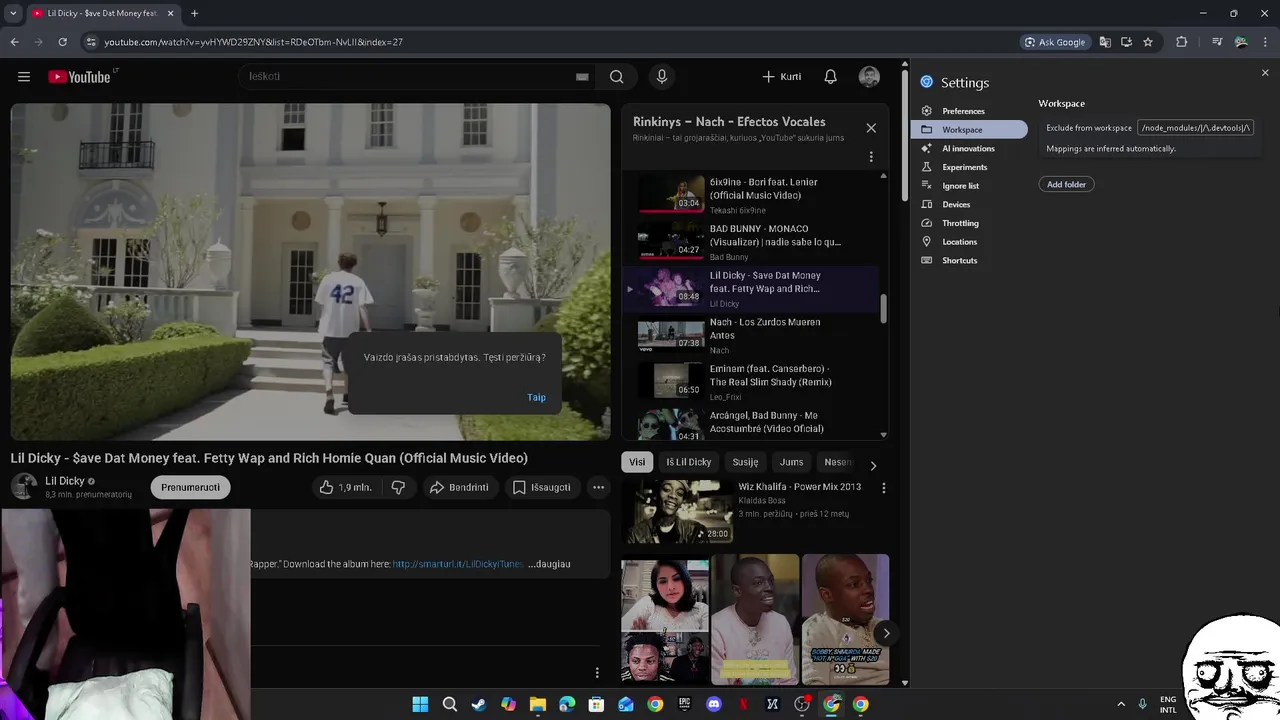Select the Jums filter chip
The width and height of the screenshot is (1280, 720).
791,462
